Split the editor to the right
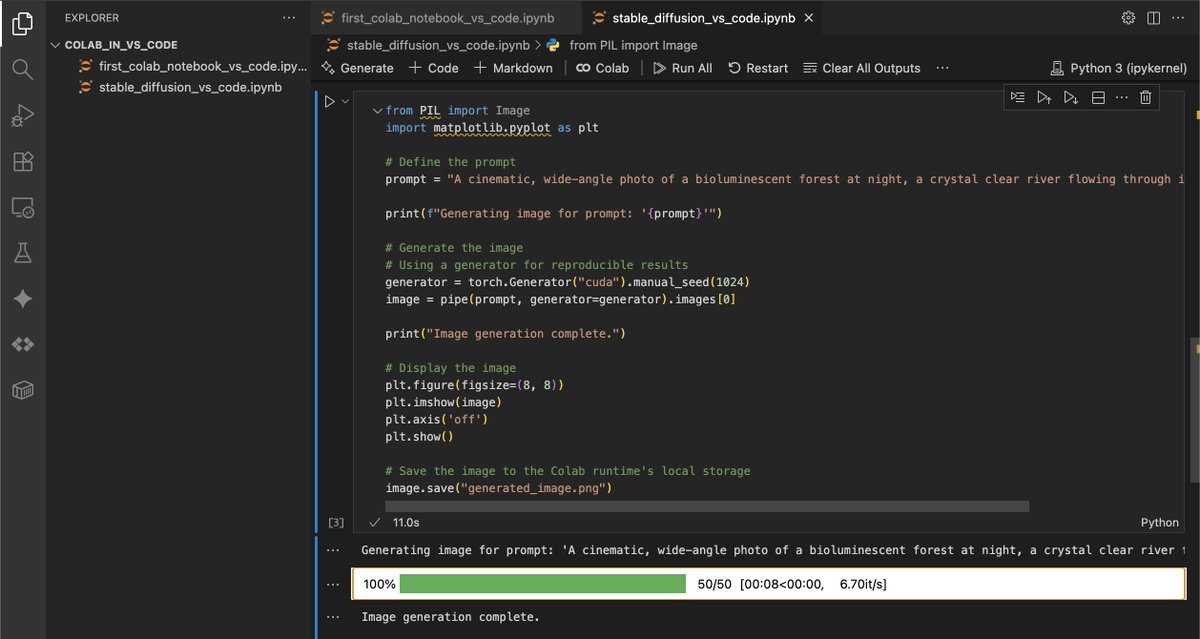This screenshot has height=639, width=1200. [x=1153, y=18]
